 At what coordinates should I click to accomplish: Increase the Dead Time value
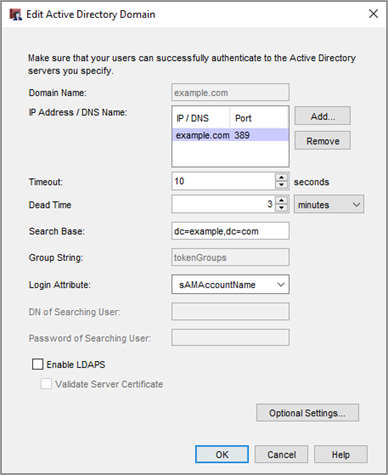(x=282, y=200)
